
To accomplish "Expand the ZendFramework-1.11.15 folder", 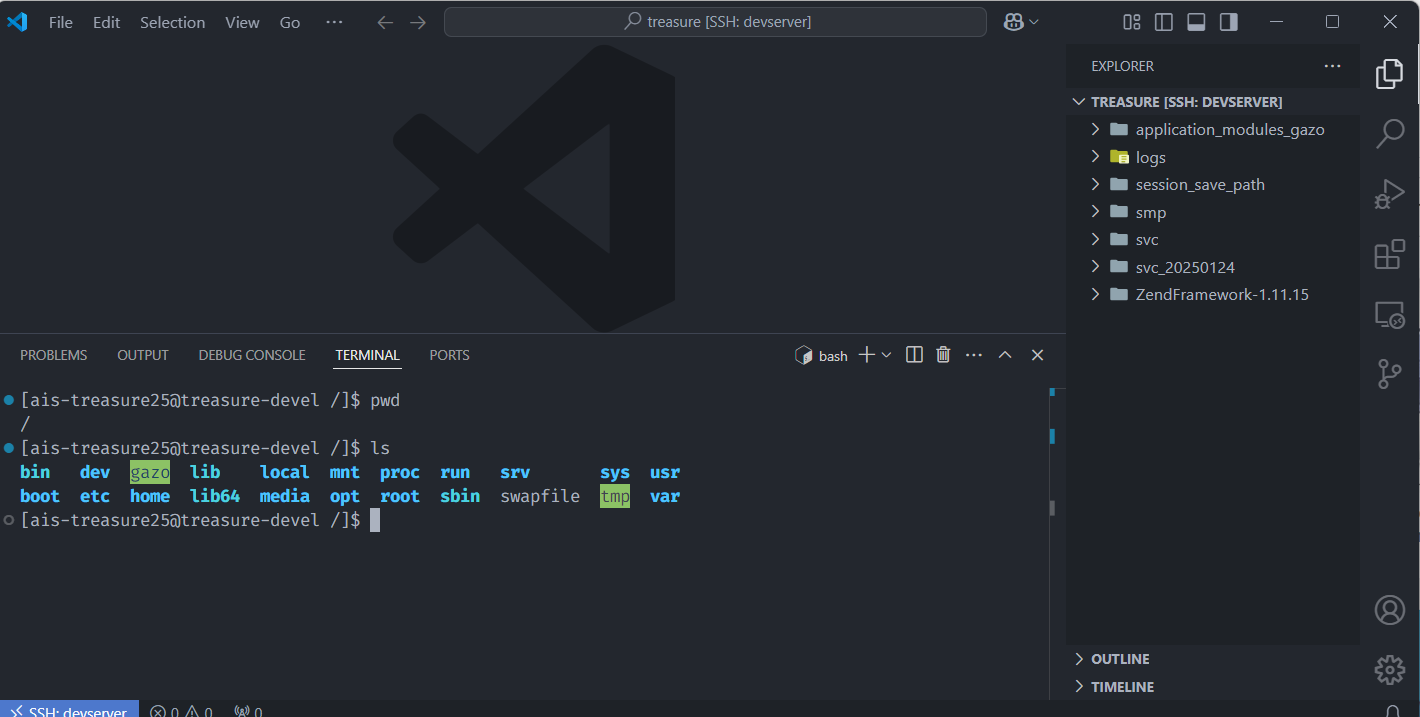I will tap(1221, 294).
